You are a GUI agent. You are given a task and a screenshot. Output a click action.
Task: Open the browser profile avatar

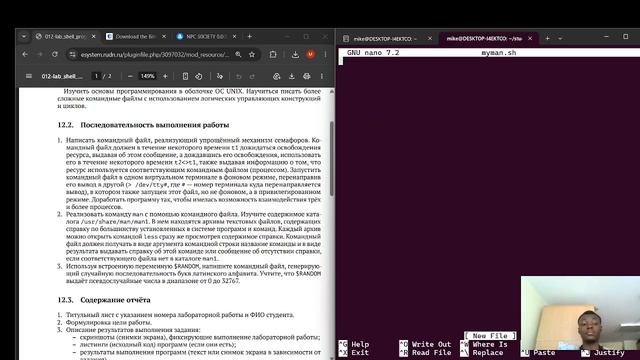[x=311, y=54]
